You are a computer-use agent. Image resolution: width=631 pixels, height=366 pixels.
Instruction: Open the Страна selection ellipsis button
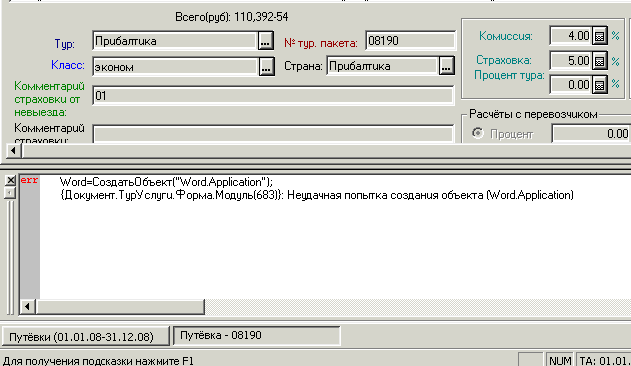(x=446, y=66)
